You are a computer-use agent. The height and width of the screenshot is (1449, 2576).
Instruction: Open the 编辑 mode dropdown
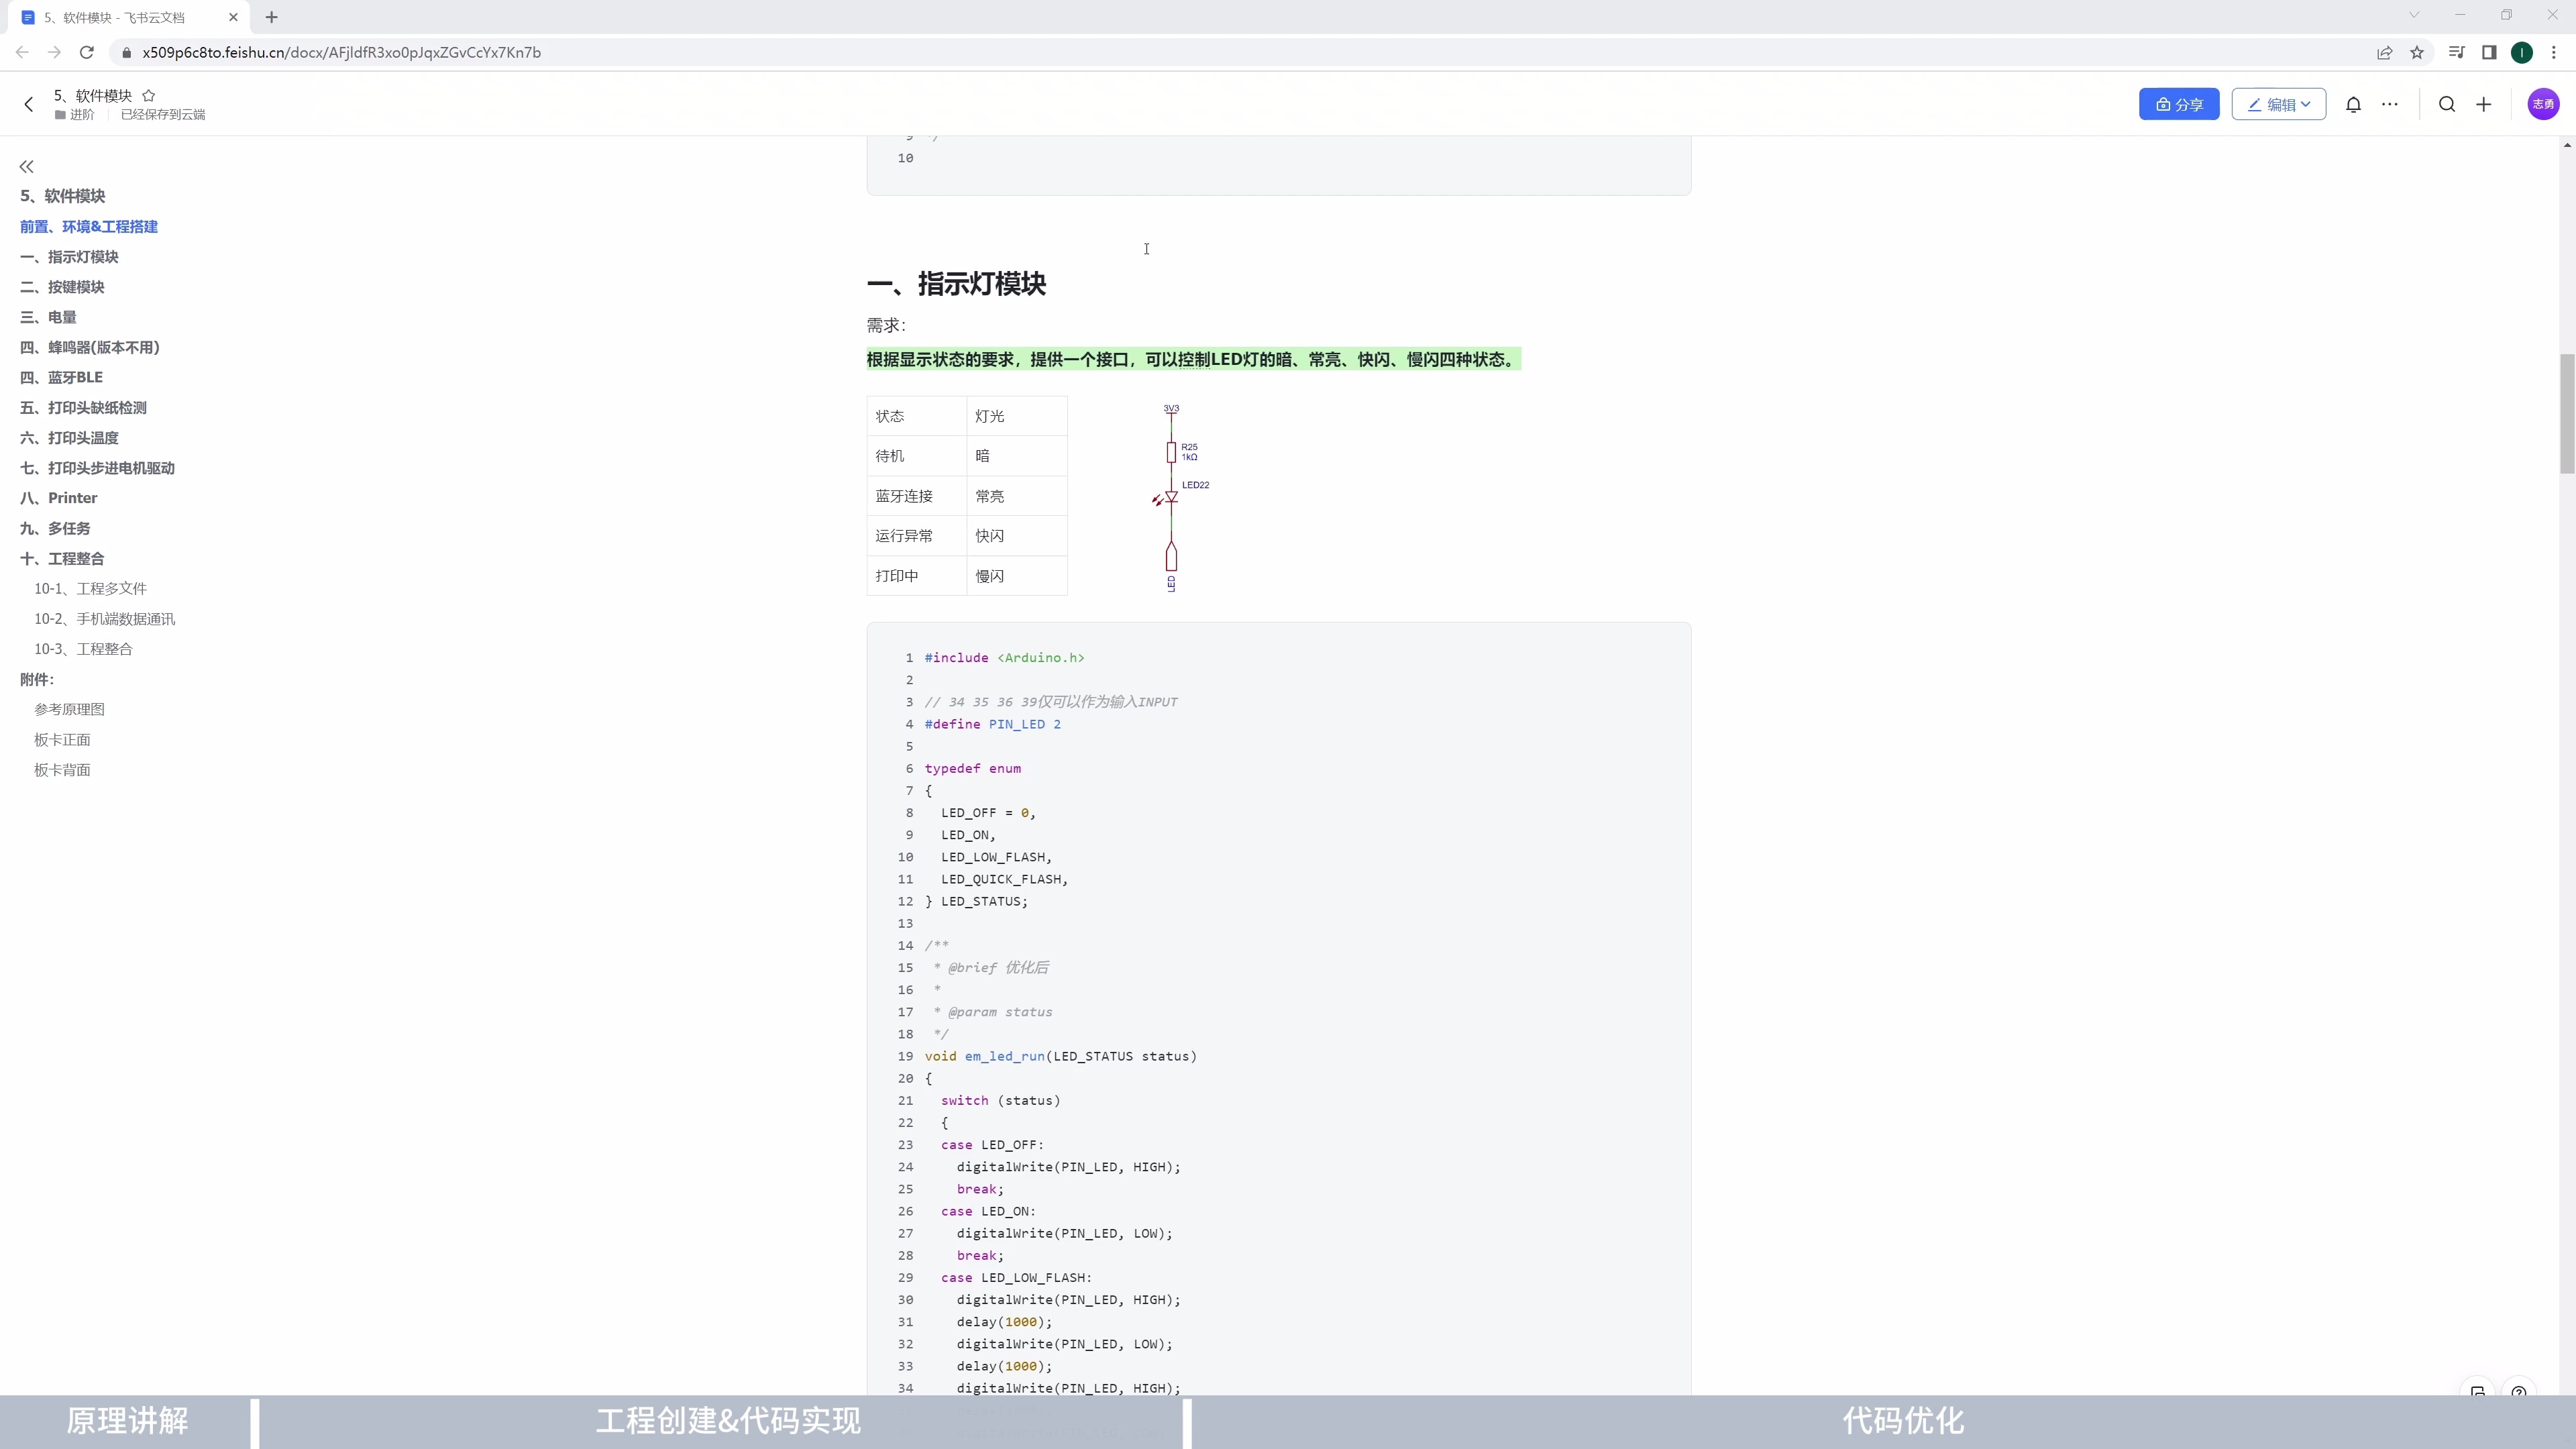tap(2278, 104)
